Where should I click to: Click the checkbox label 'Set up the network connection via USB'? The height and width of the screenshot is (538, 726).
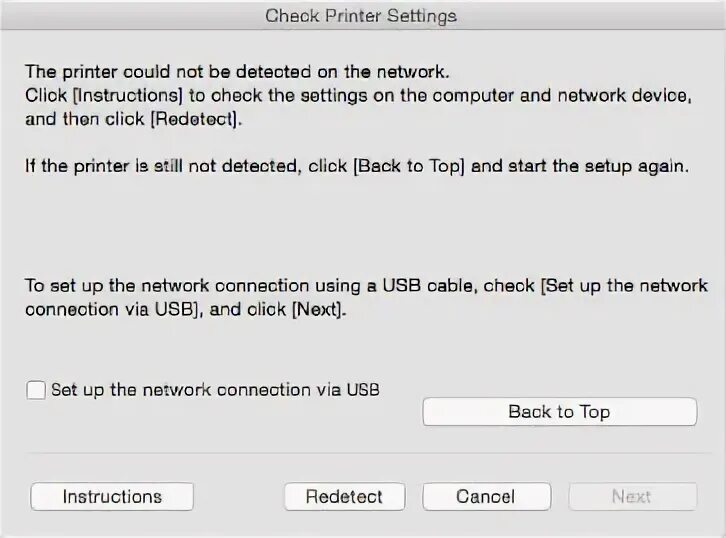click(x=215, y=390)
